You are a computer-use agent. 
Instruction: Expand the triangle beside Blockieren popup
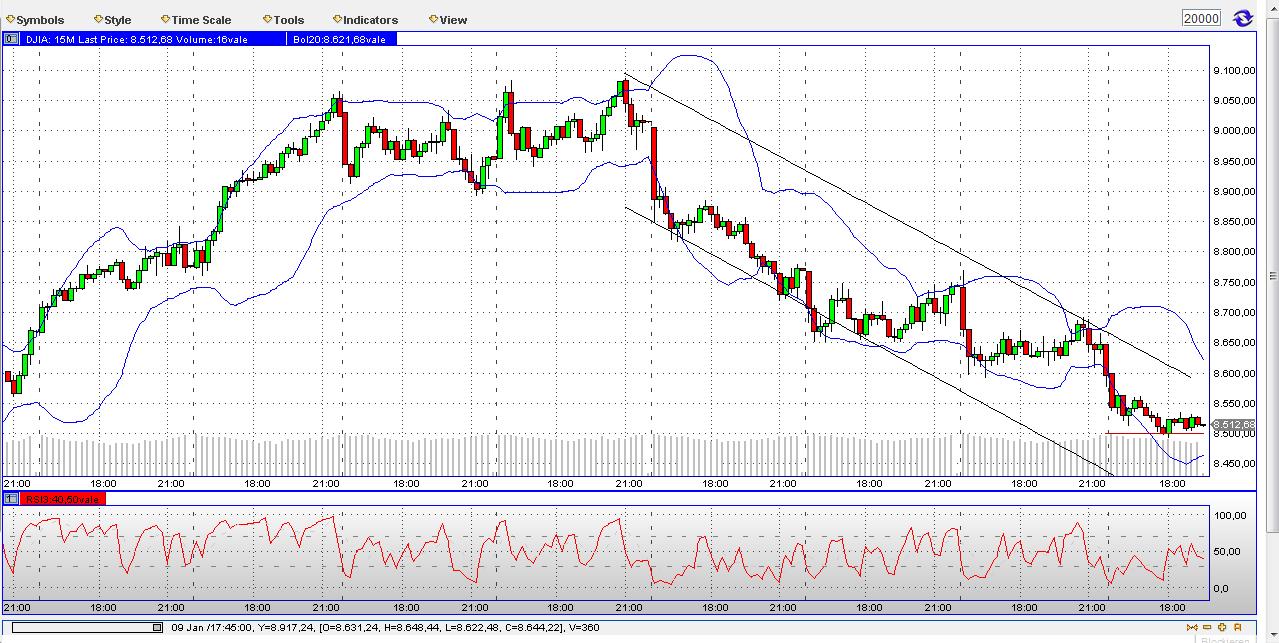click(1273, 636)
